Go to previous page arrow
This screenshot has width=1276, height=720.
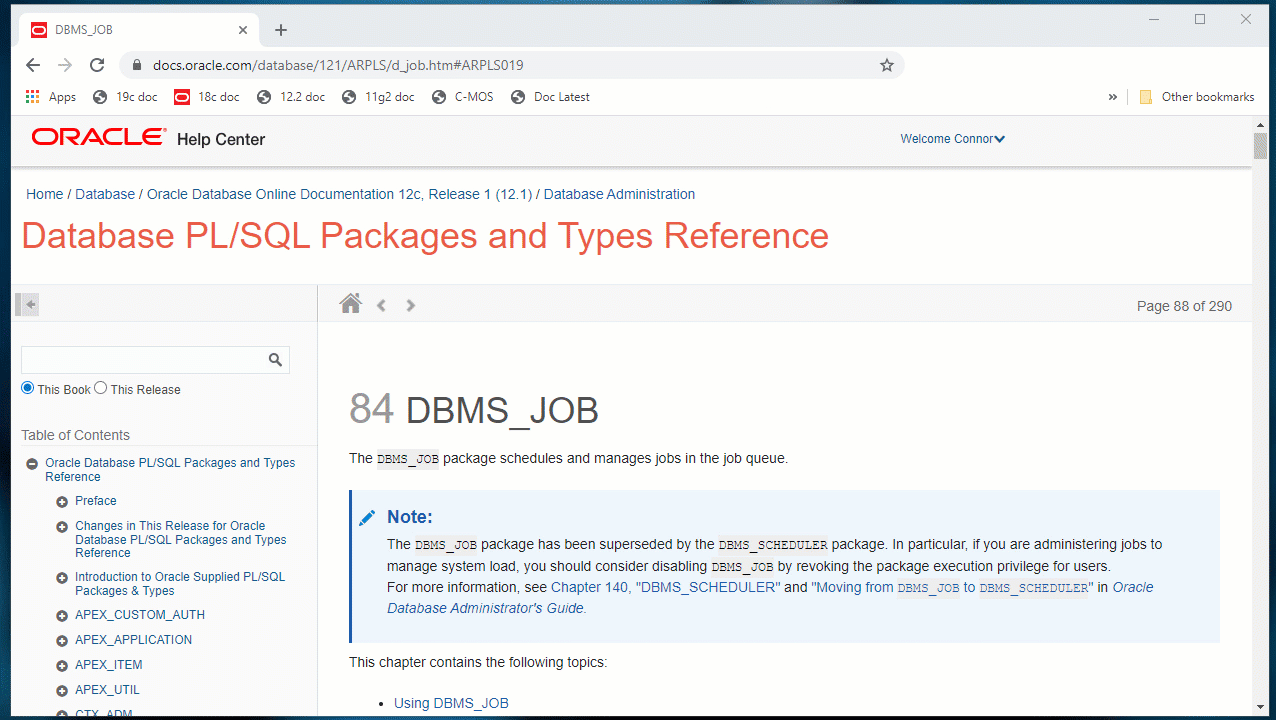(x=381, y=305)
